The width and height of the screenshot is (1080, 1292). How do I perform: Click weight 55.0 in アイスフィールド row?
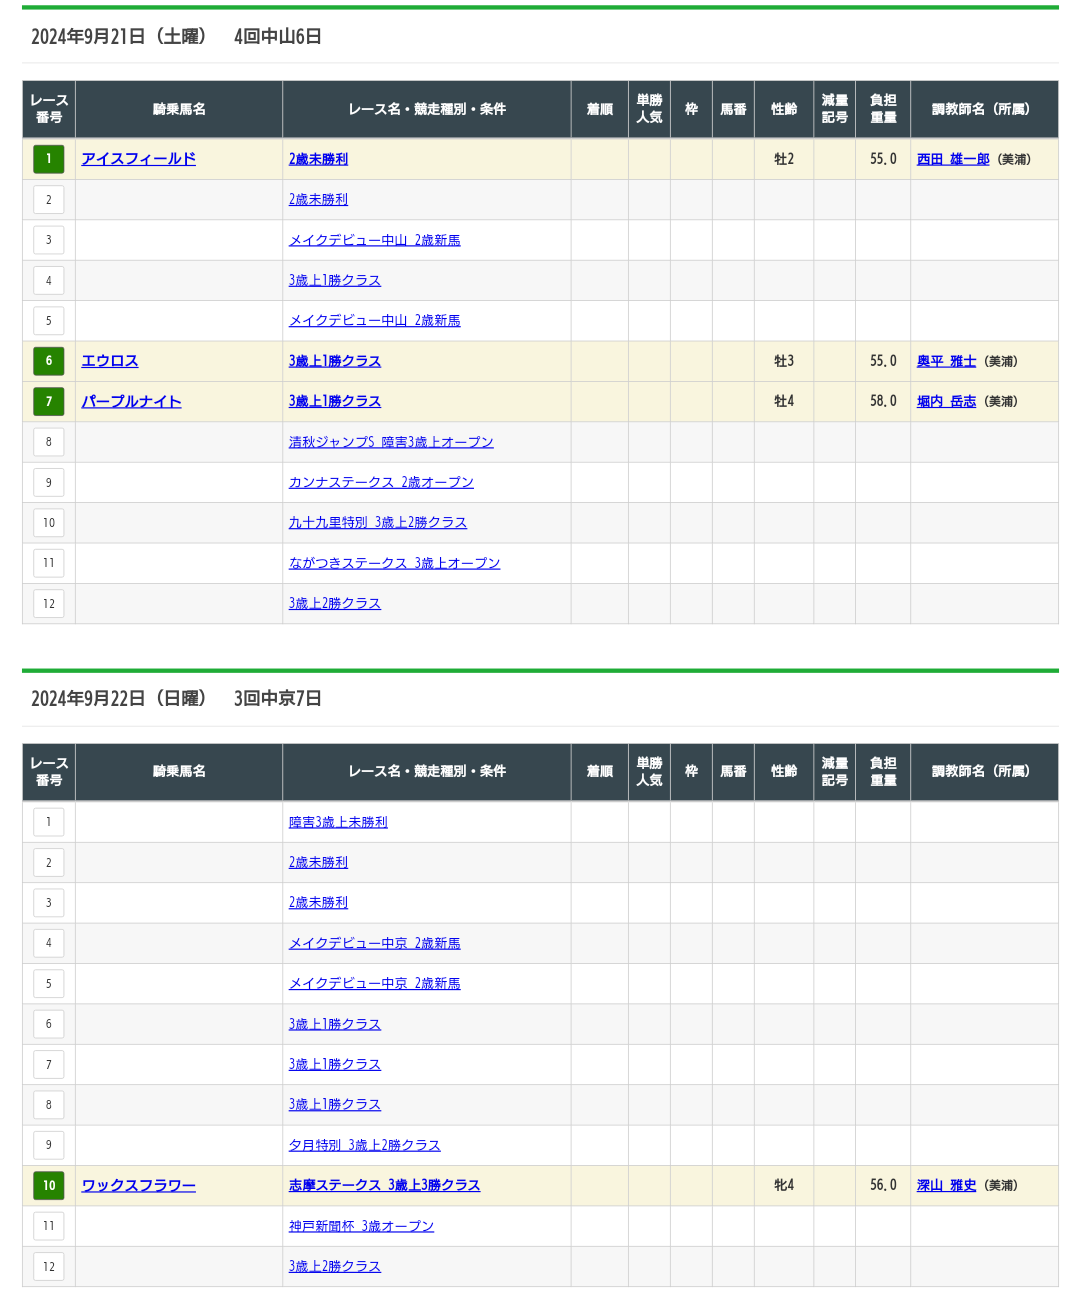[x=883, y=159]
